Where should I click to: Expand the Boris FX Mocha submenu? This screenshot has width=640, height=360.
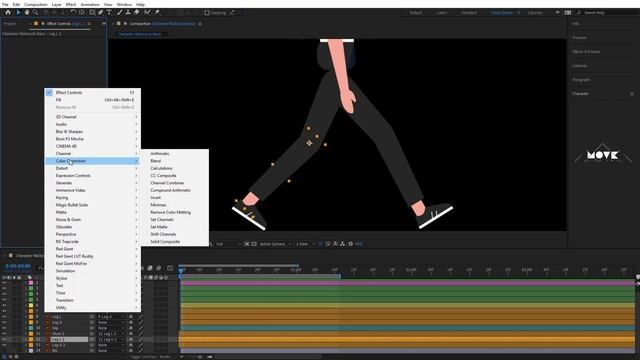pos(93,139)
